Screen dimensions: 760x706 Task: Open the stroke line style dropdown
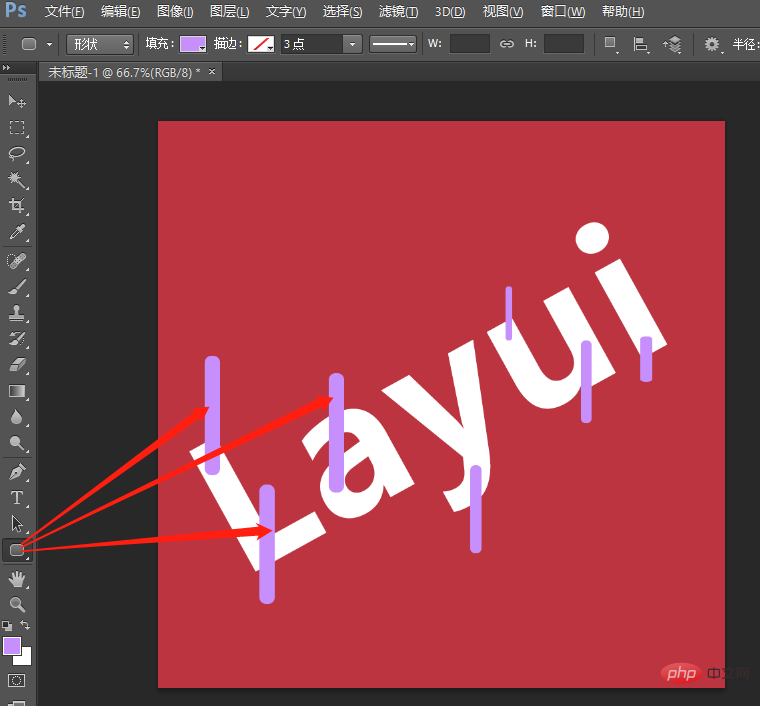[x=393, y=44]
